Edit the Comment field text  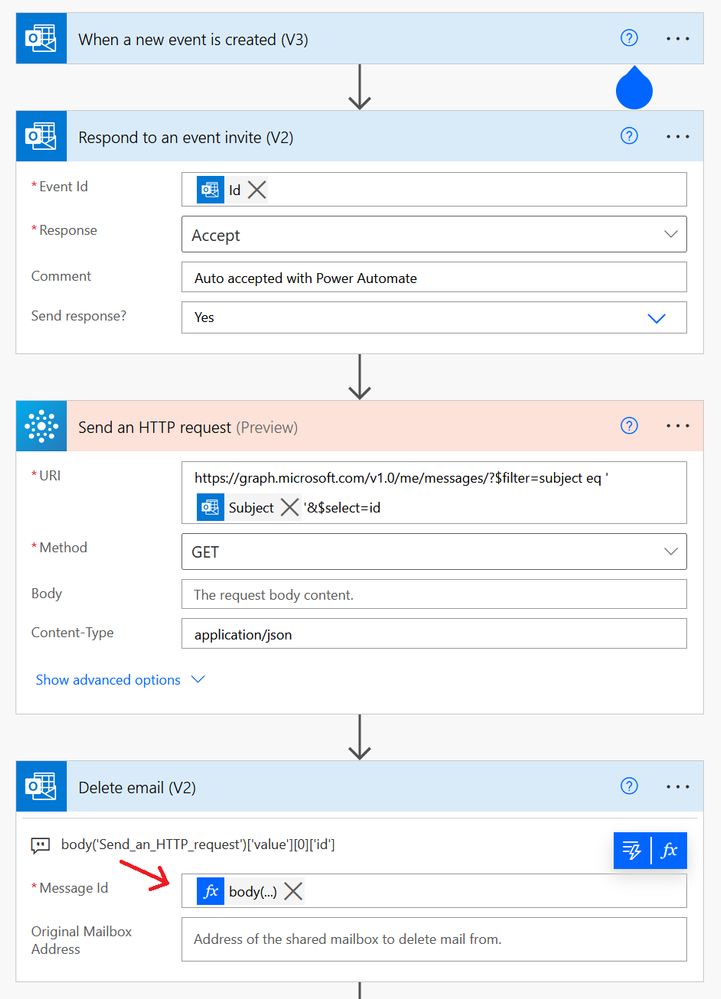point(434,277)
